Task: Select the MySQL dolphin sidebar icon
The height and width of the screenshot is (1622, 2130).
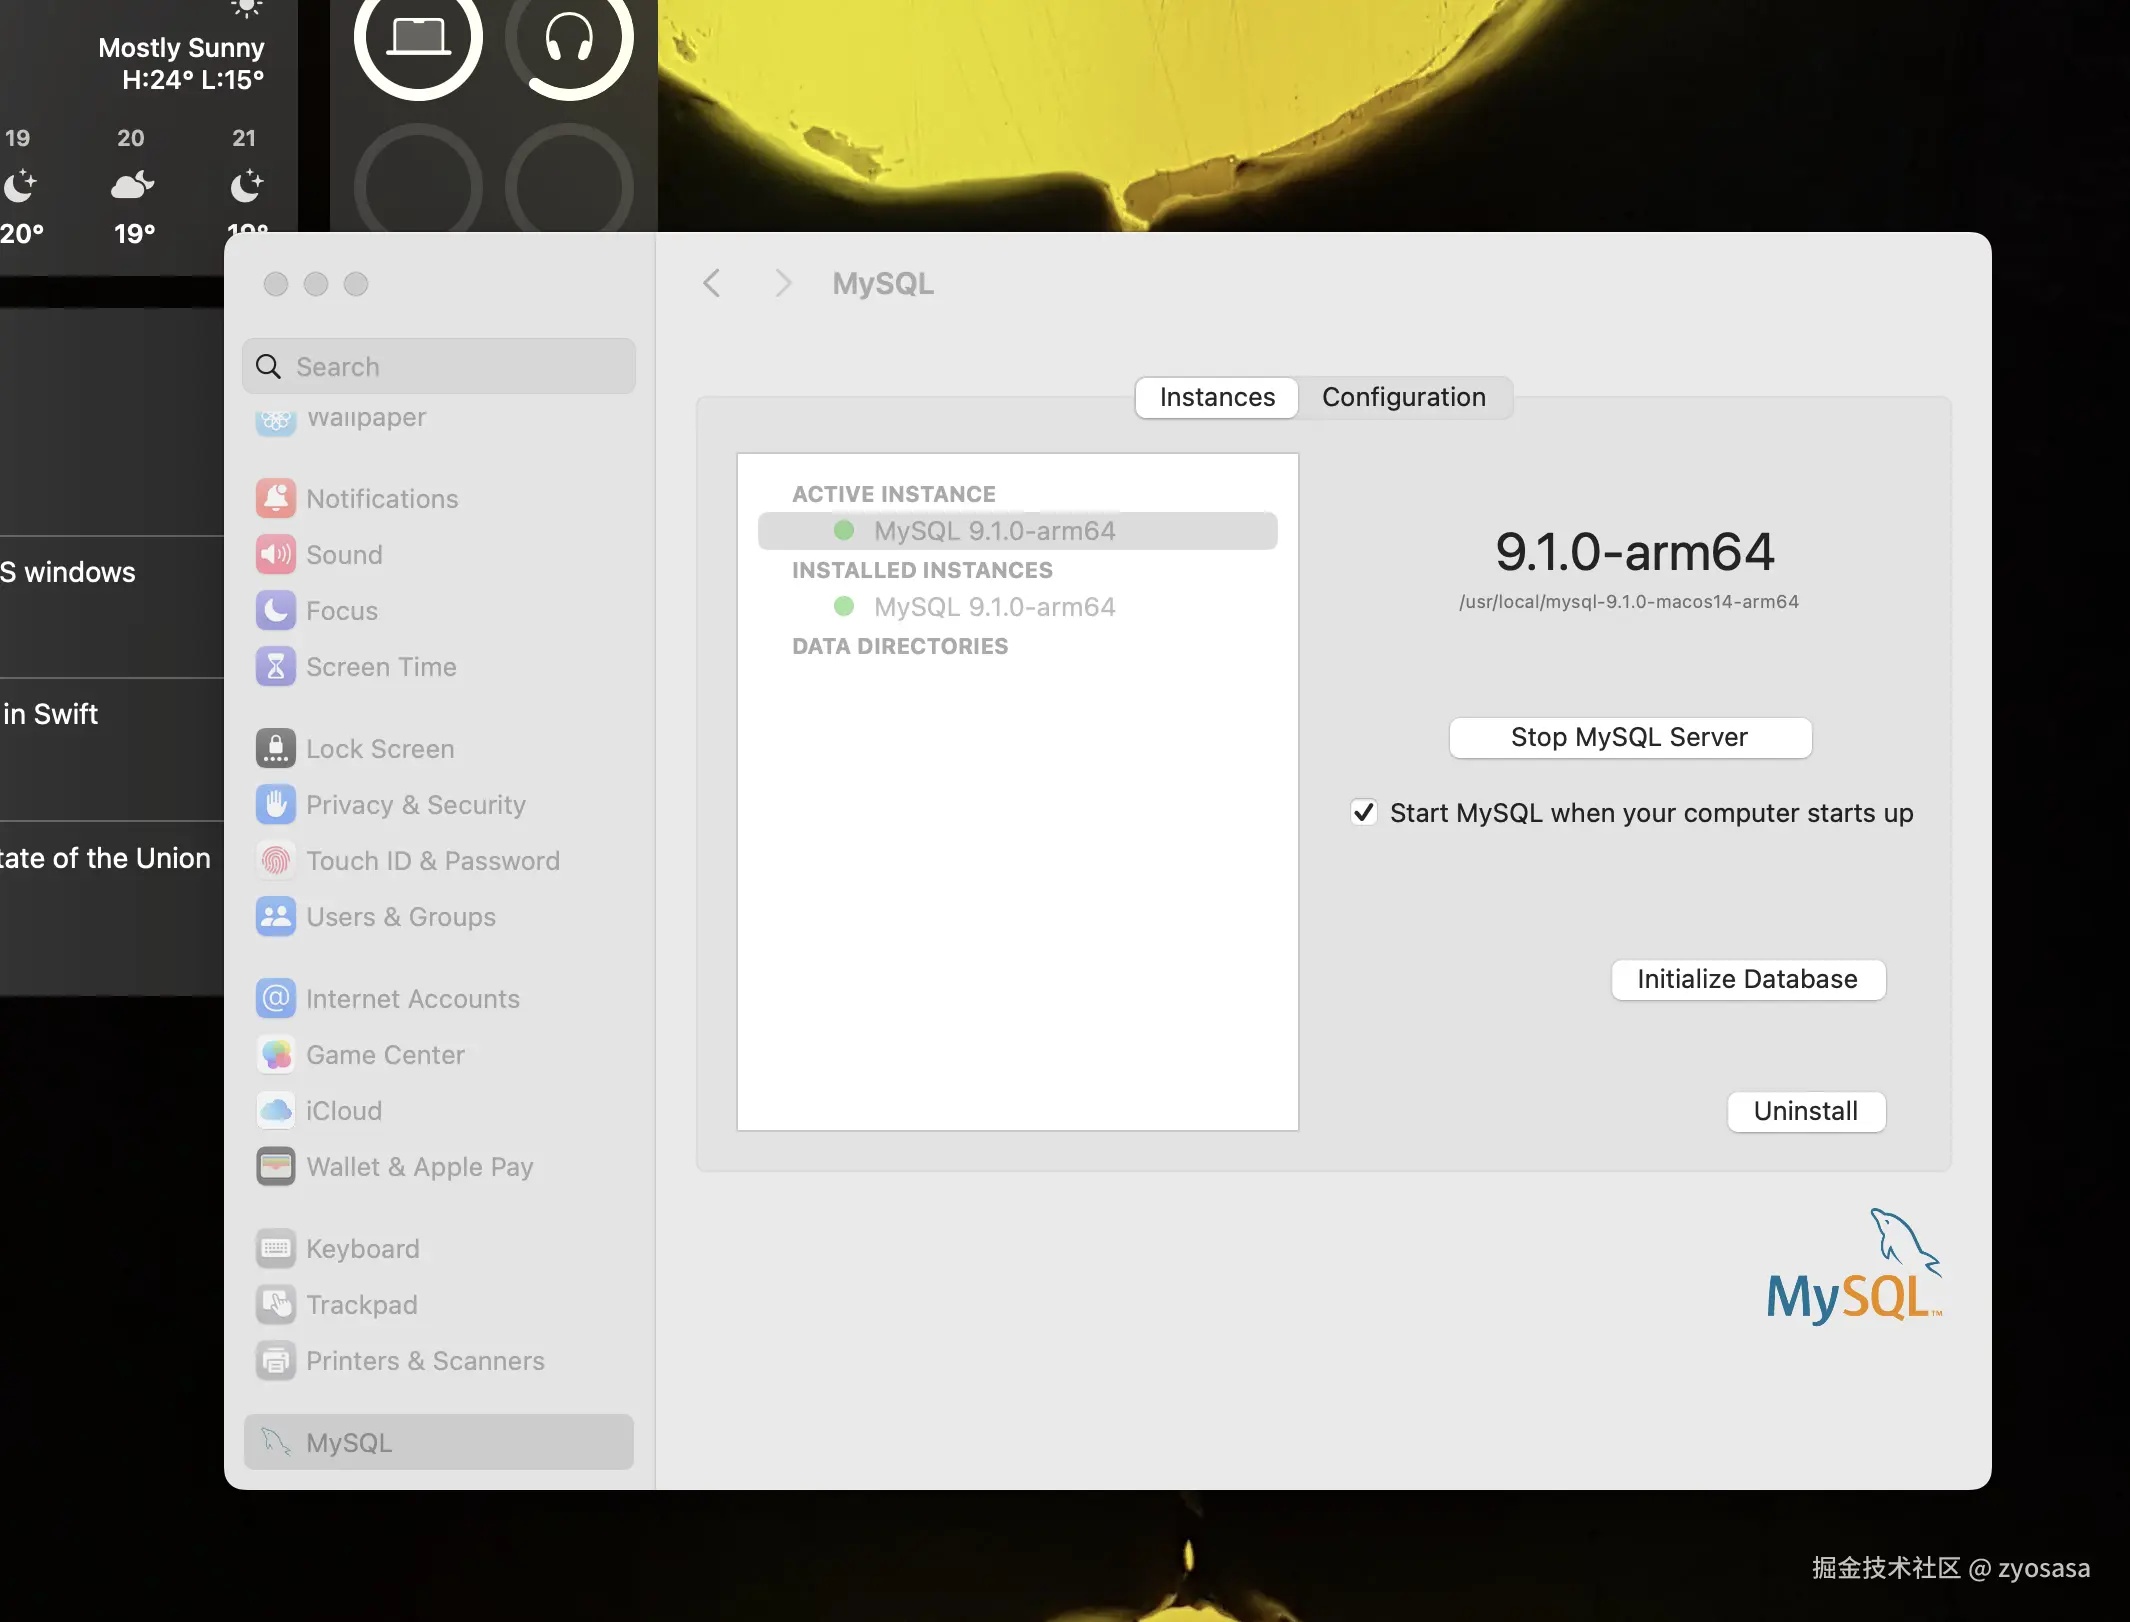Action: (276, 1442)
